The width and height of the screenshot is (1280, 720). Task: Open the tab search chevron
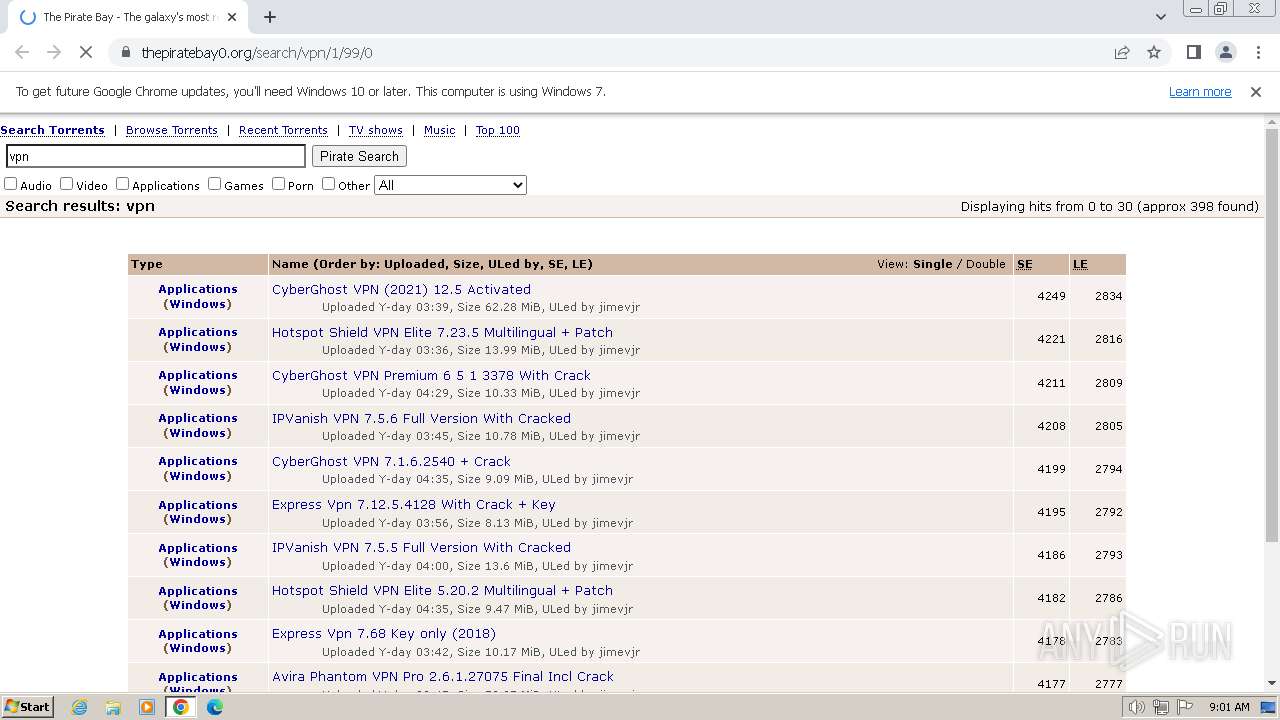pyautogui.click(x=1160, y=17)
